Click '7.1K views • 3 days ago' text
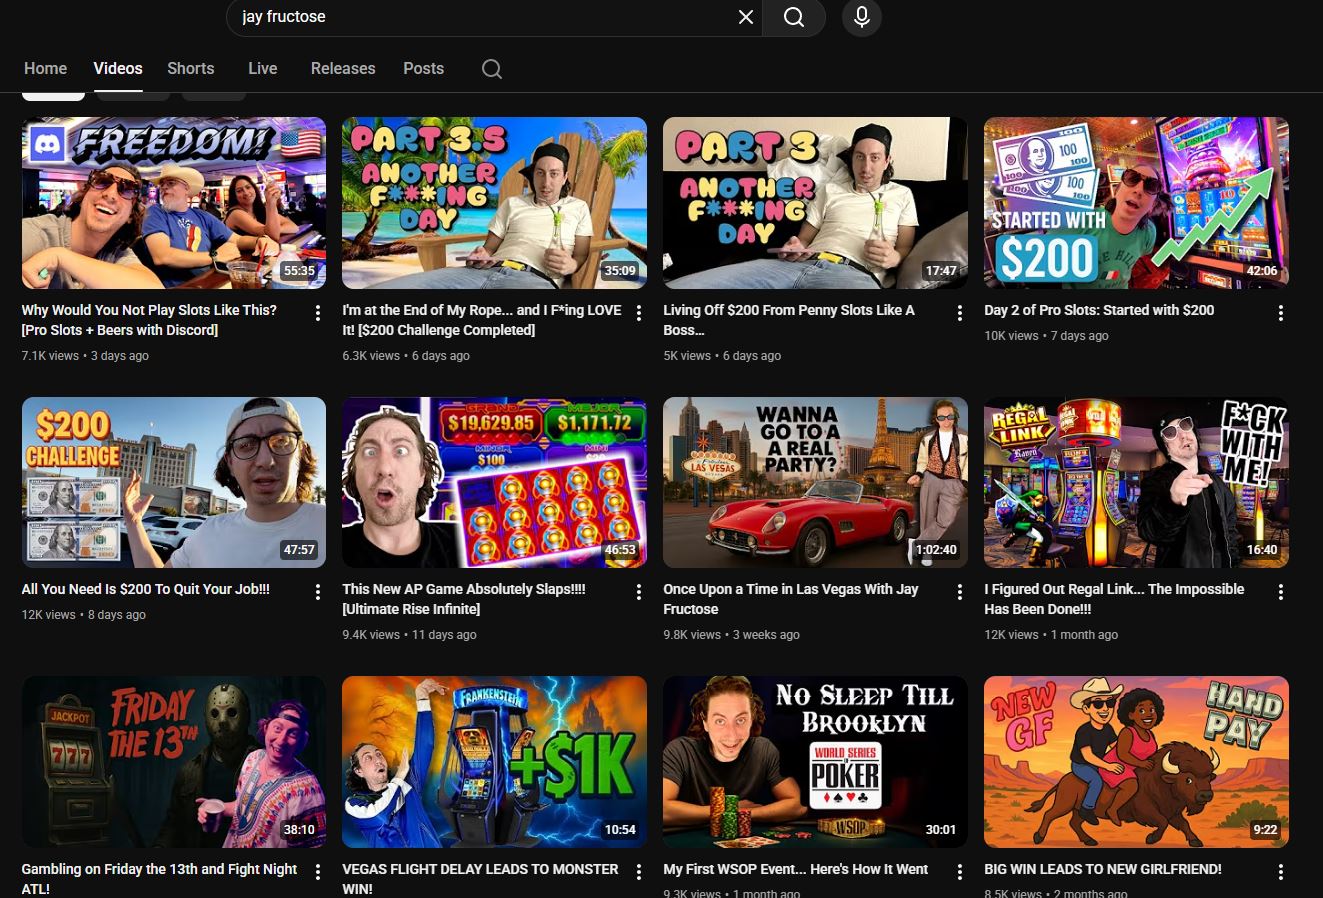This screenshot has width=1323, height=898. [85, 355]
